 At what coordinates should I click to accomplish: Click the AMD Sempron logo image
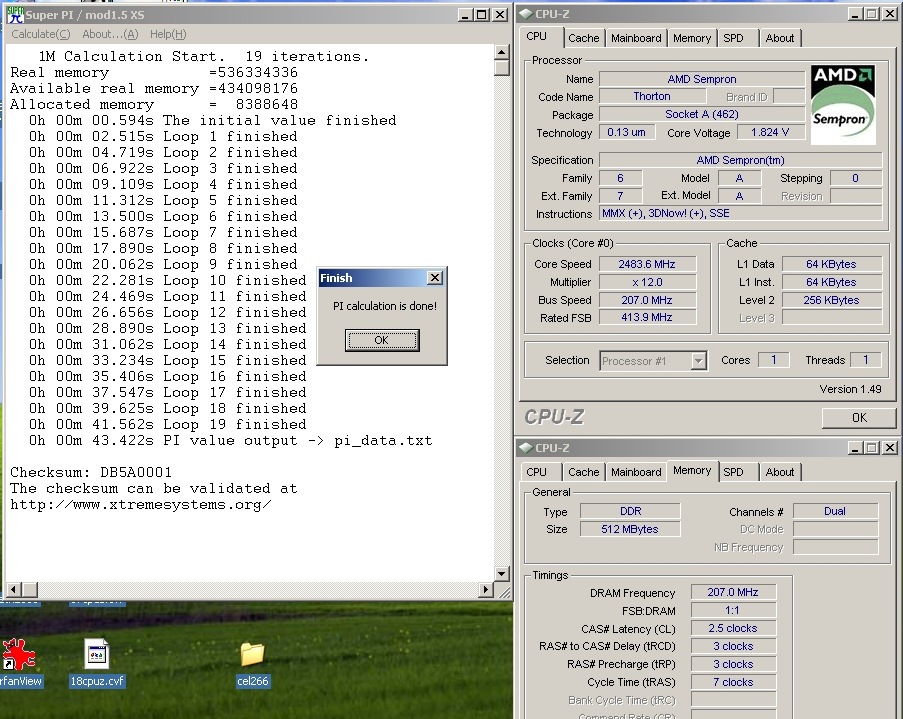pyautogui.click(x=843, y=104)
